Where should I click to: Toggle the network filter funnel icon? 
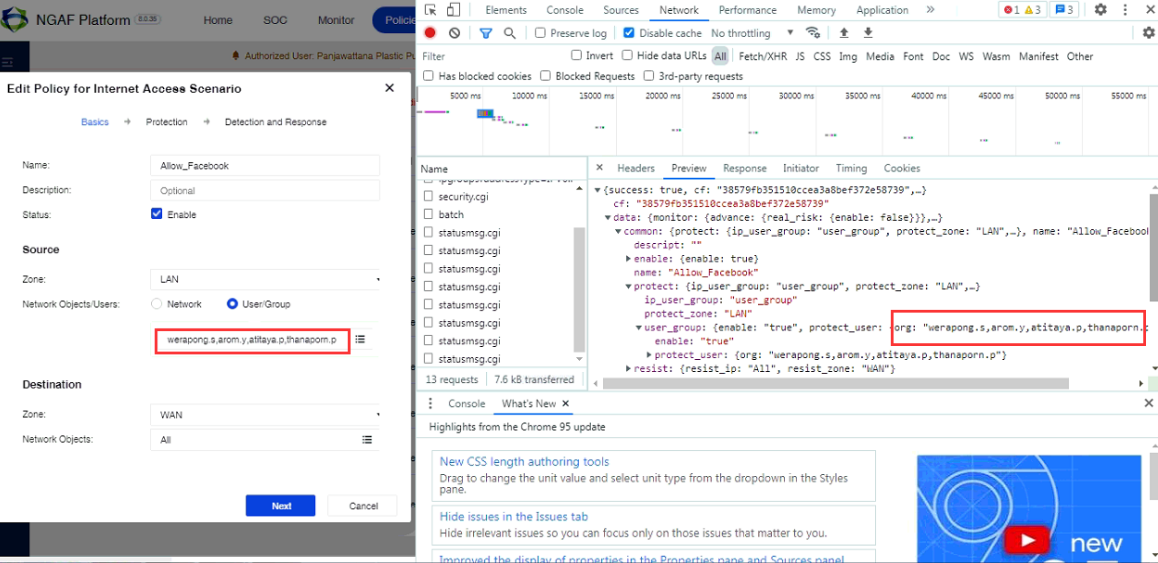point(486,33)
